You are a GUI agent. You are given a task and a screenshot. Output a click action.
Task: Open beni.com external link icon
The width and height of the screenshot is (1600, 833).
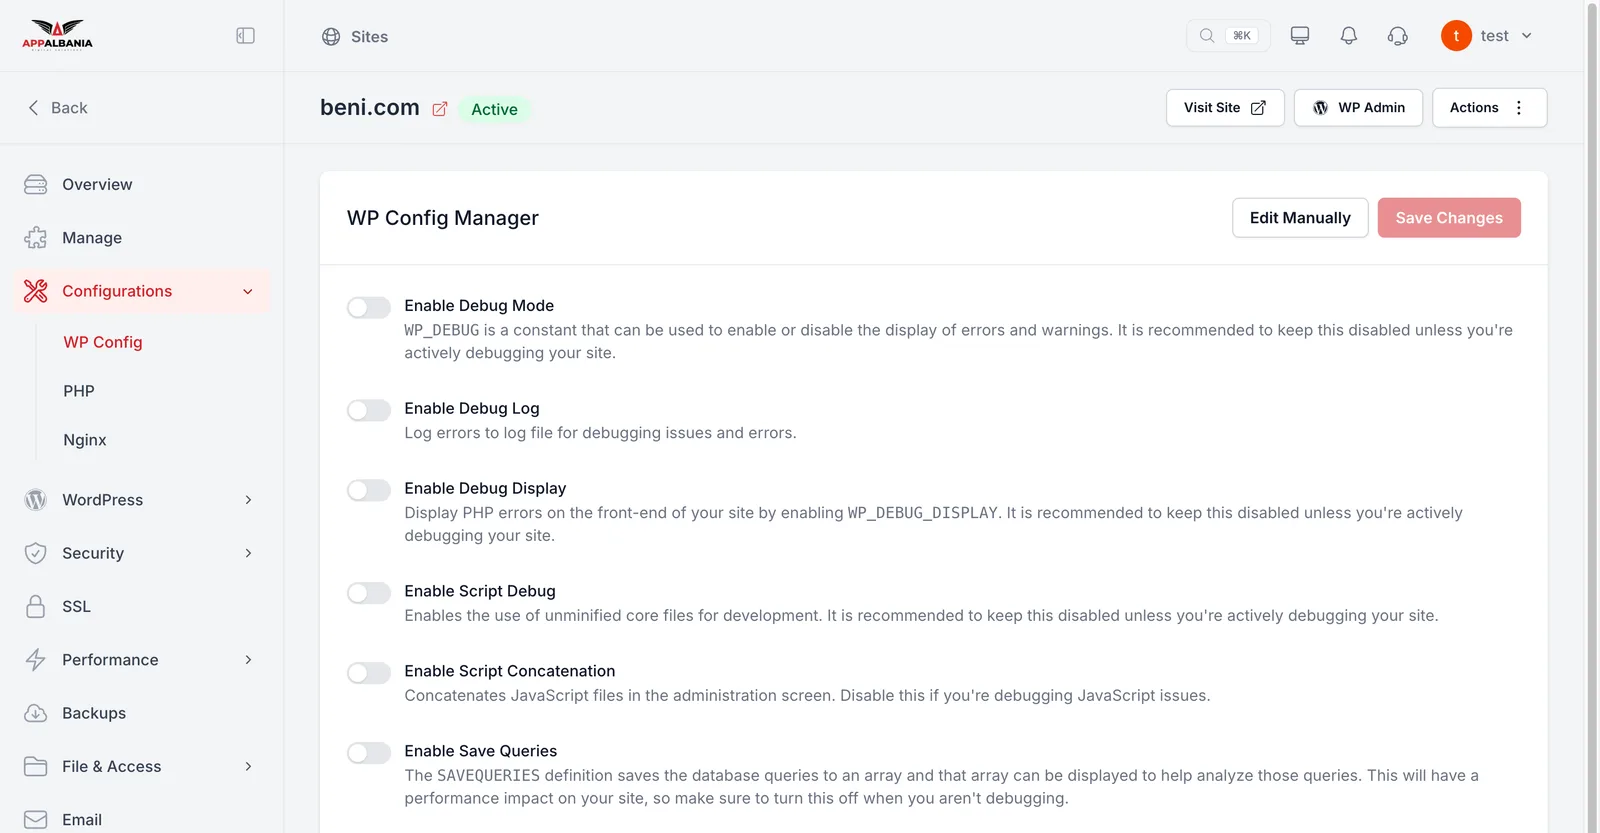[440, 109]
